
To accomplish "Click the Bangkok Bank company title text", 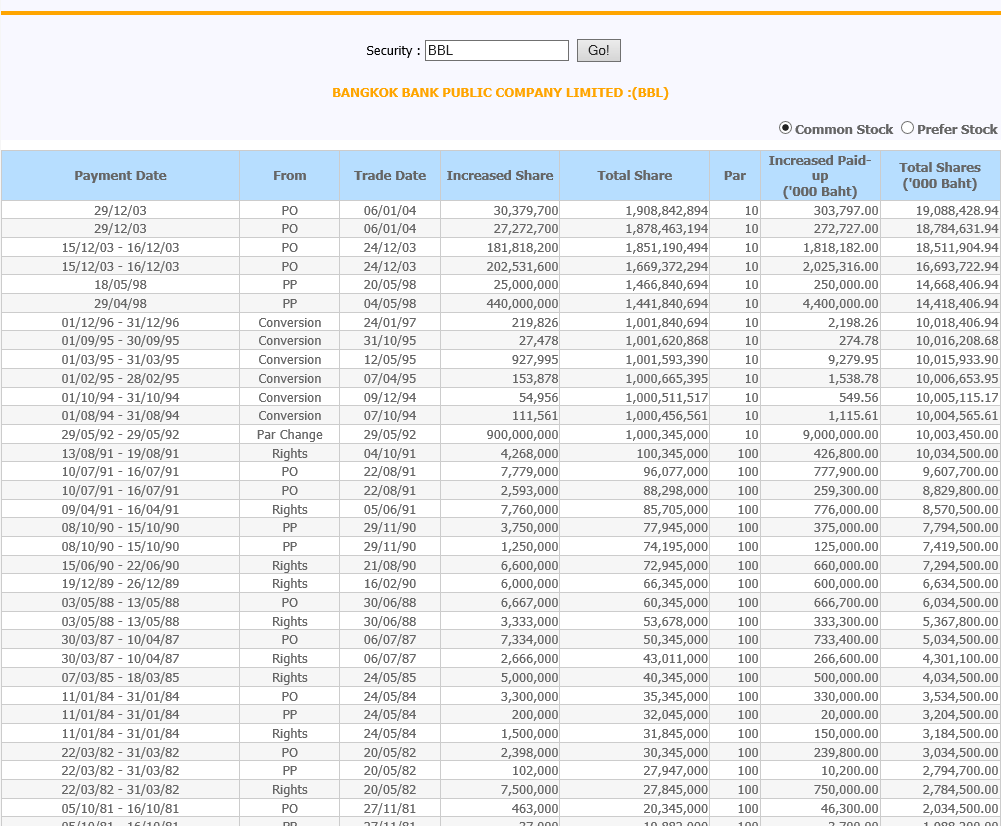I will coord(500,93).
